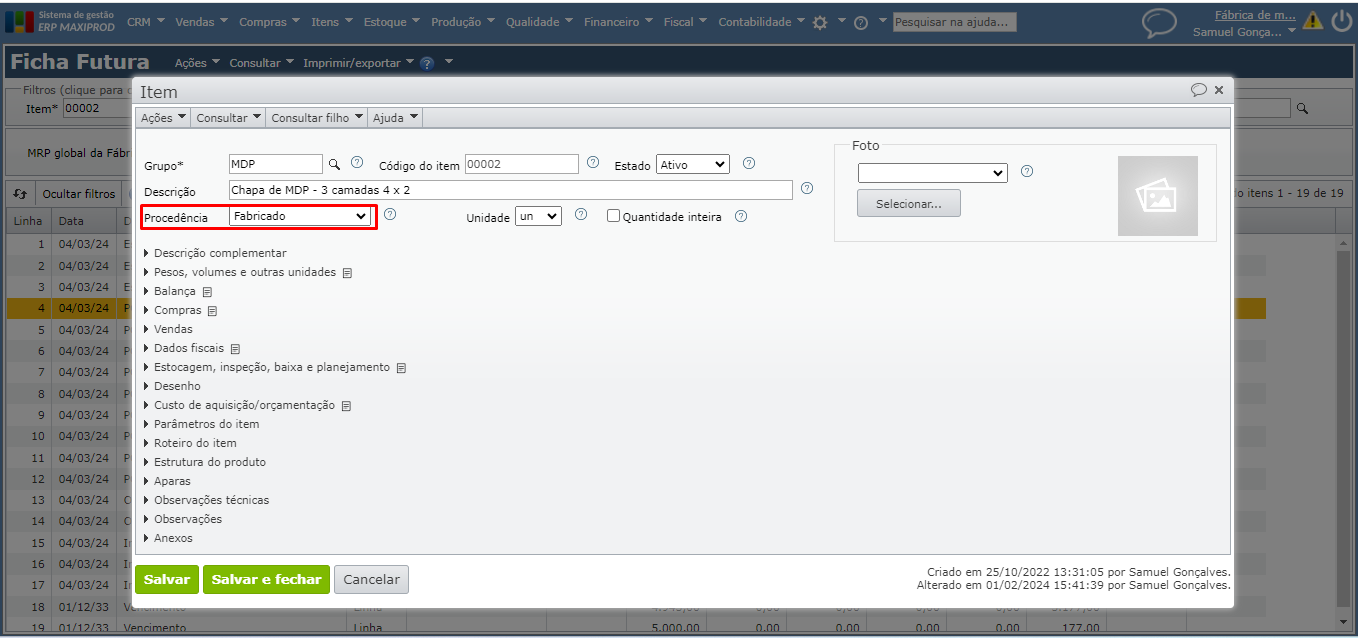This screenshot has width=1358, height=638.
Task: Click note icon beside Compras section
Action: 213,311
